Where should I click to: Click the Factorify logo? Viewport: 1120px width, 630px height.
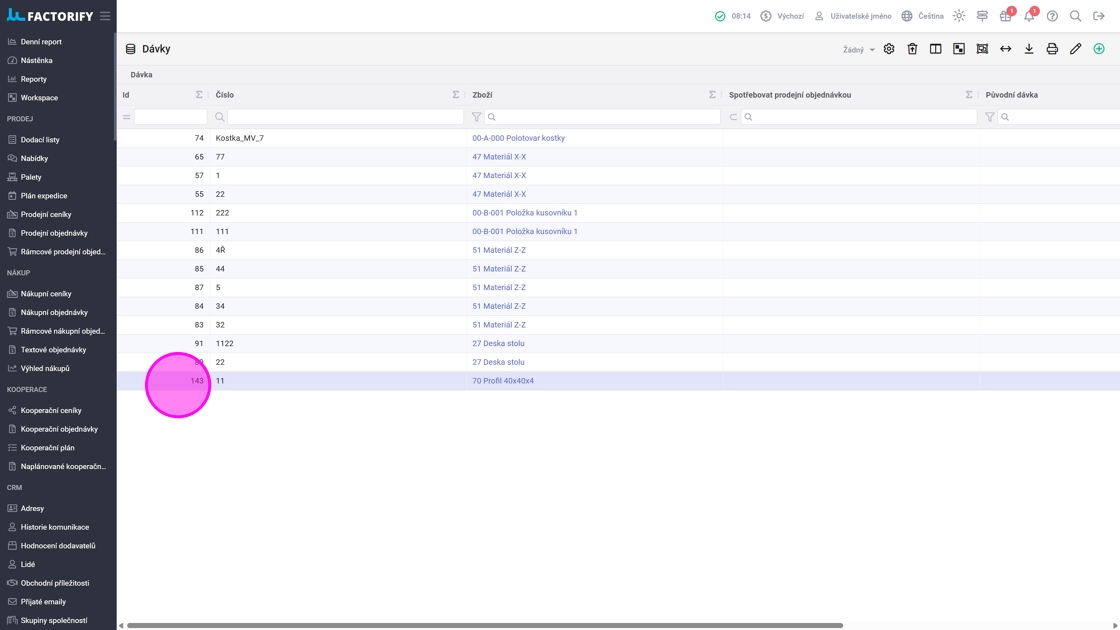click(50, 16)
